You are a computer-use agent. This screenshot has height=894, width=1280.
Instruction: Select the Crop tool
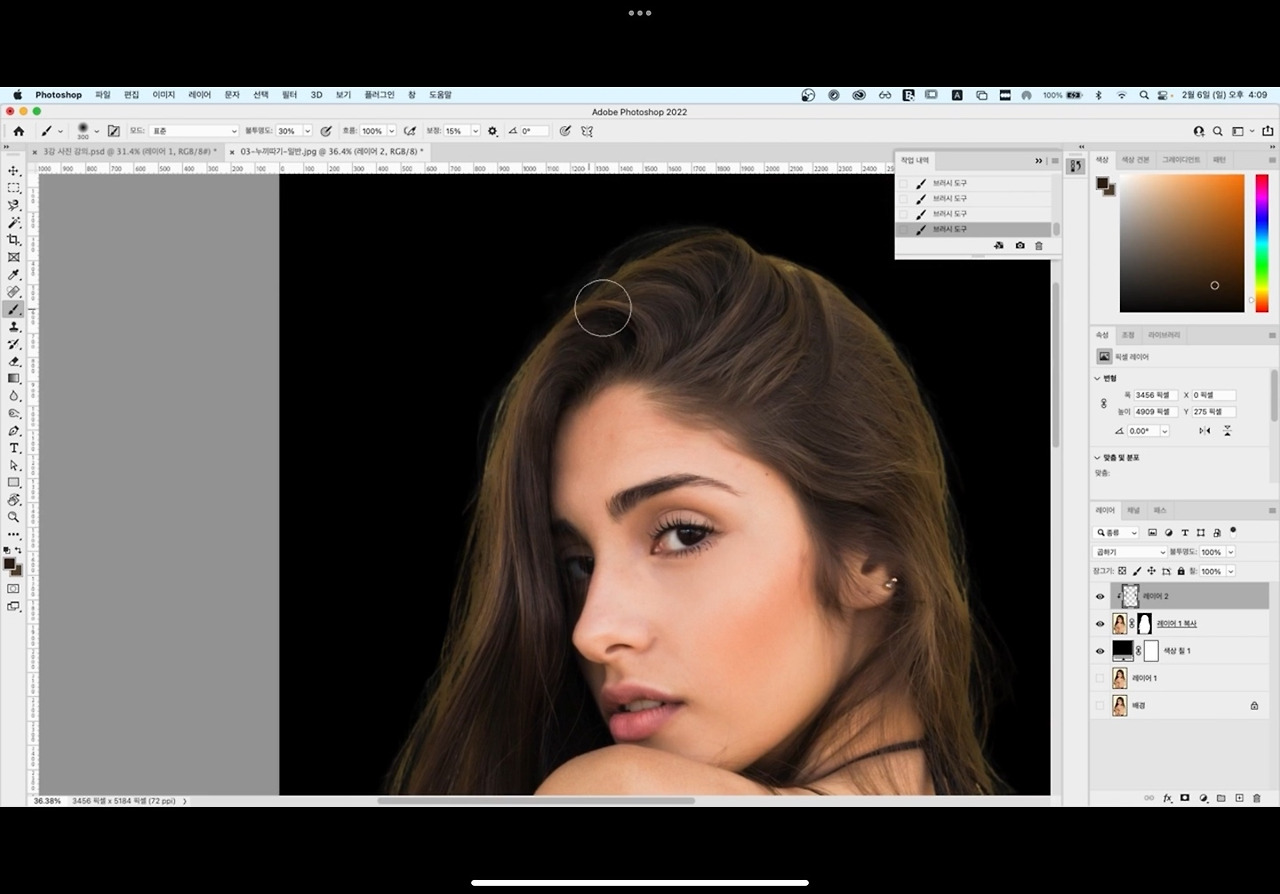point(14,240)
